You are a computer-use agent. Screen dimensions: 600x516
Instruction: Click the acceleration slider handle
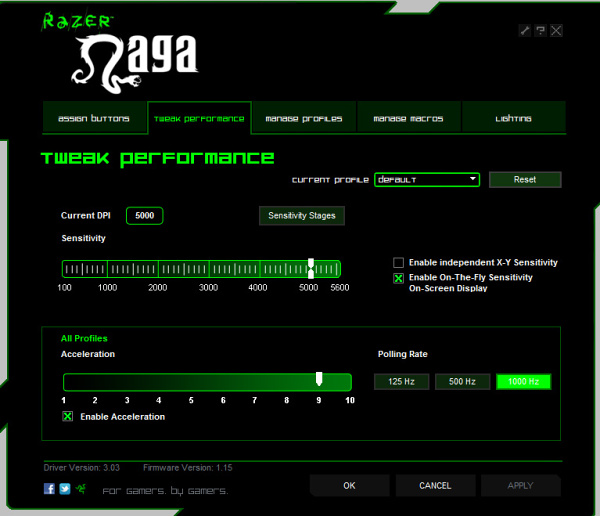tap(319, 379)
